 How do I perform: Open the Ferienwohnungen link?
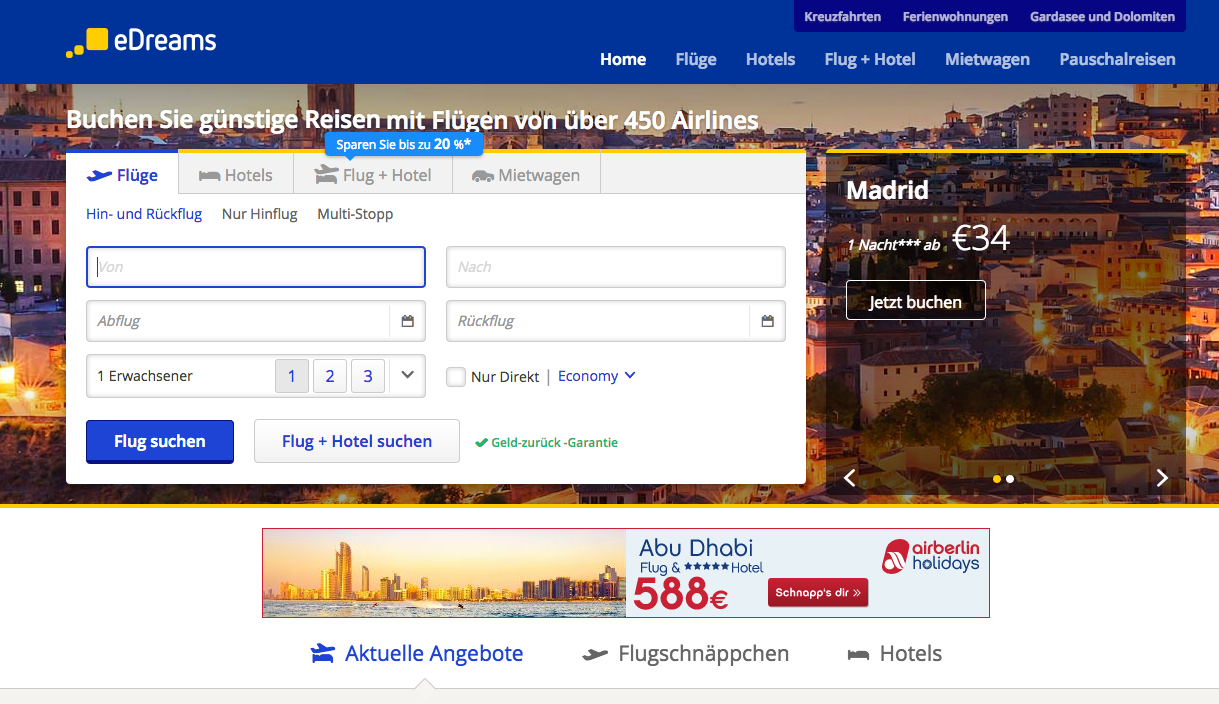click(956, 16)
